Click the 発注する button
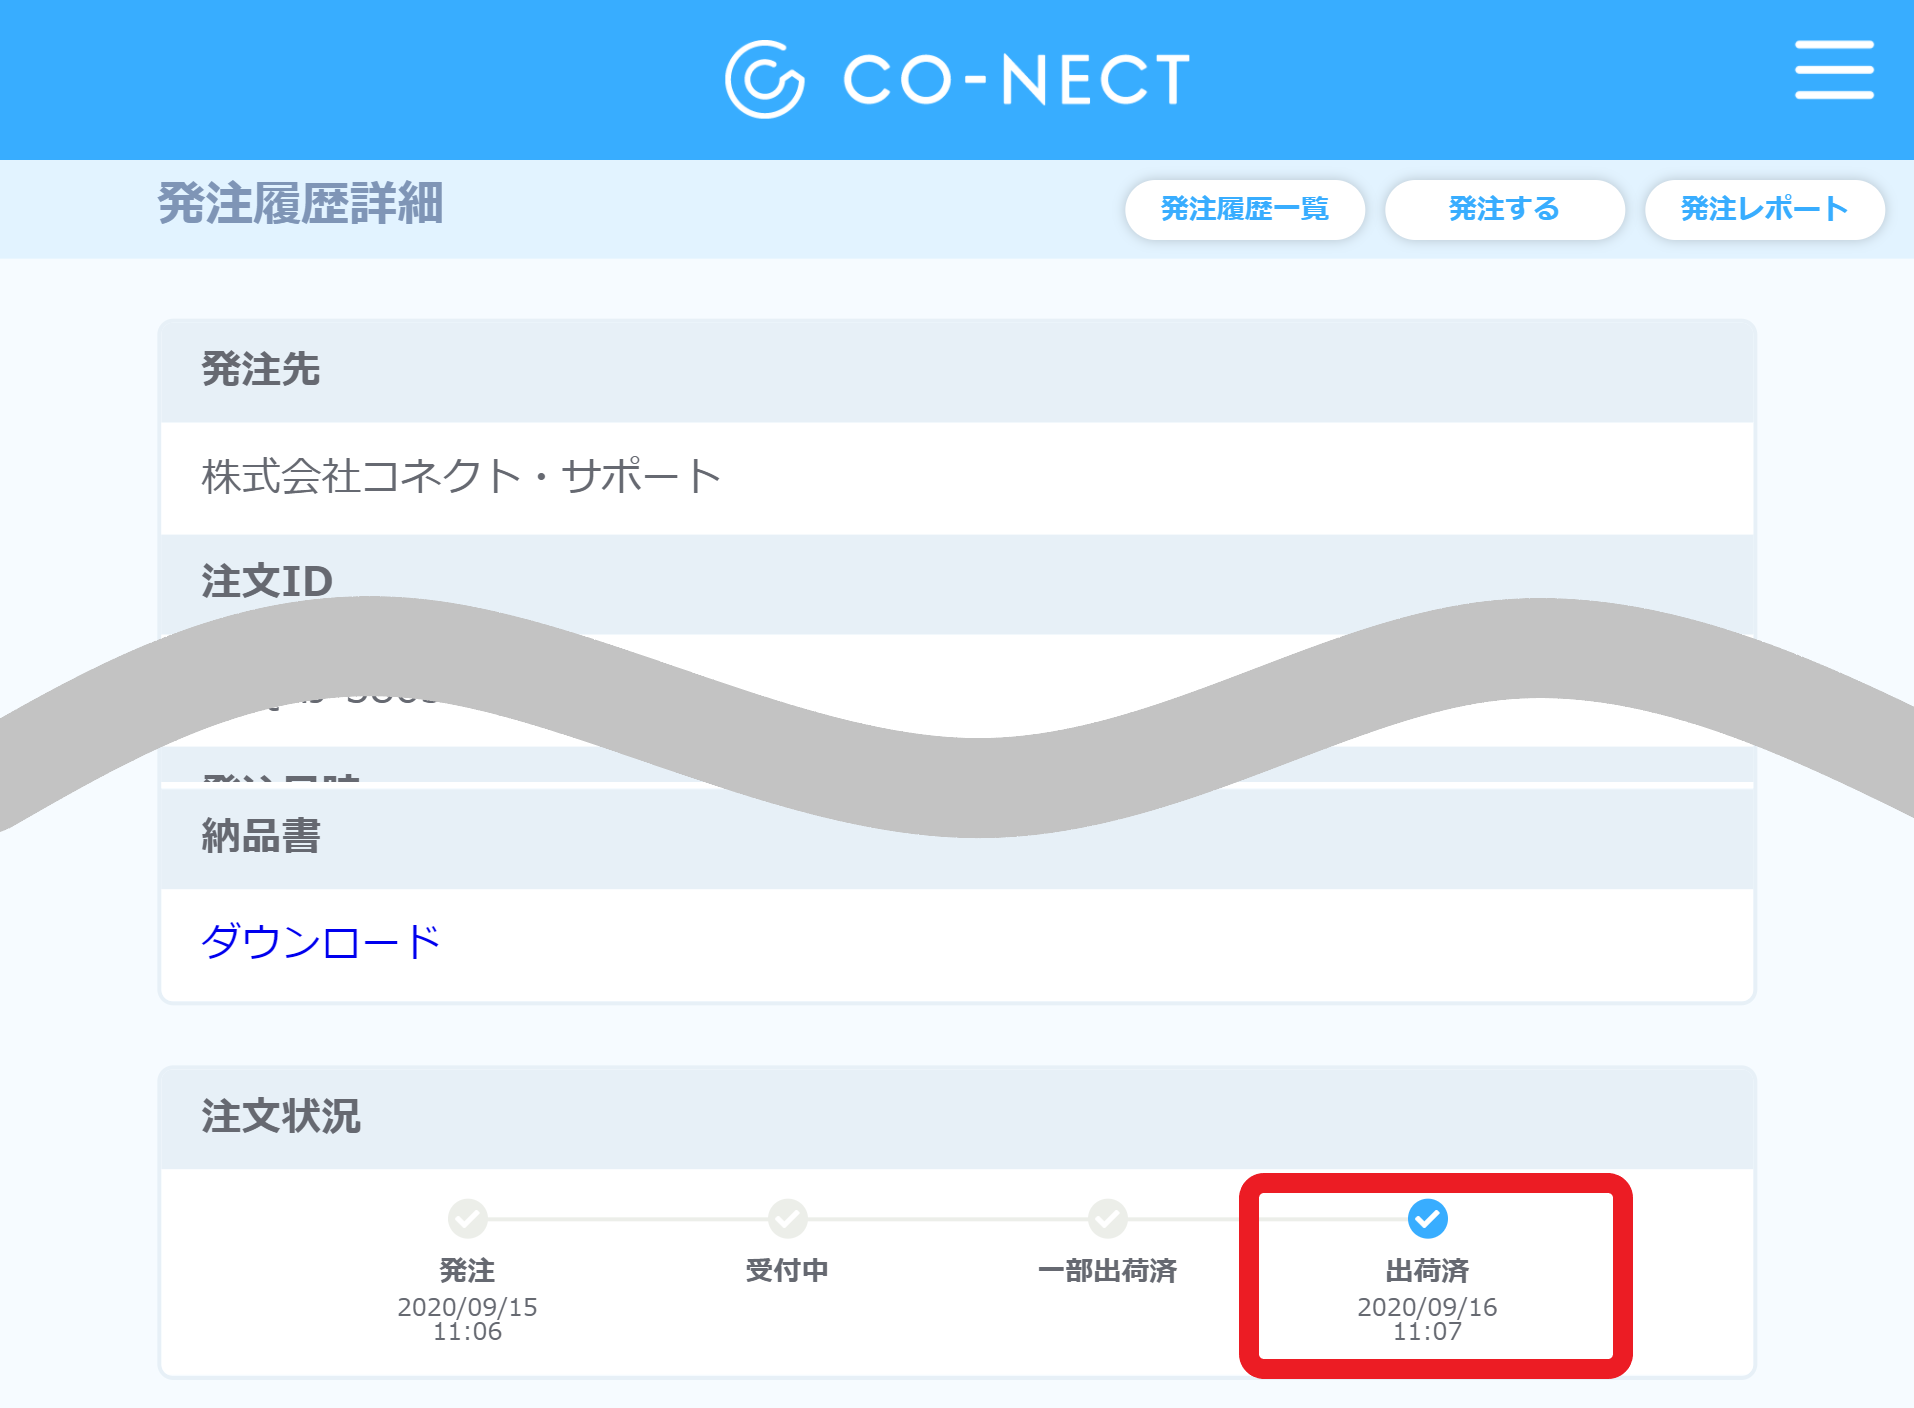This screenshot has height=1408, width=1914. point(1505,209)
